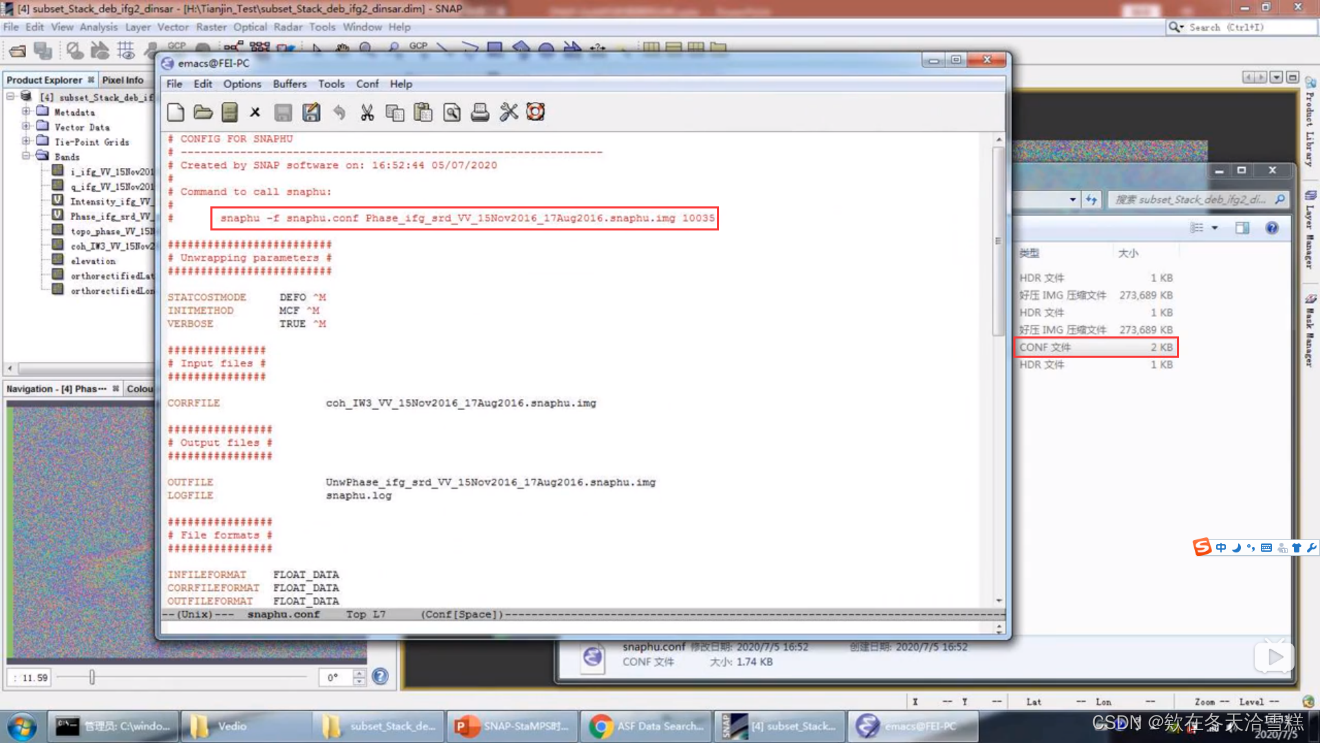The image size is (1320, 743).
Task: Click the Help lifebuoy icon in emacs toolbar
Action: click(x=536, y=112)
